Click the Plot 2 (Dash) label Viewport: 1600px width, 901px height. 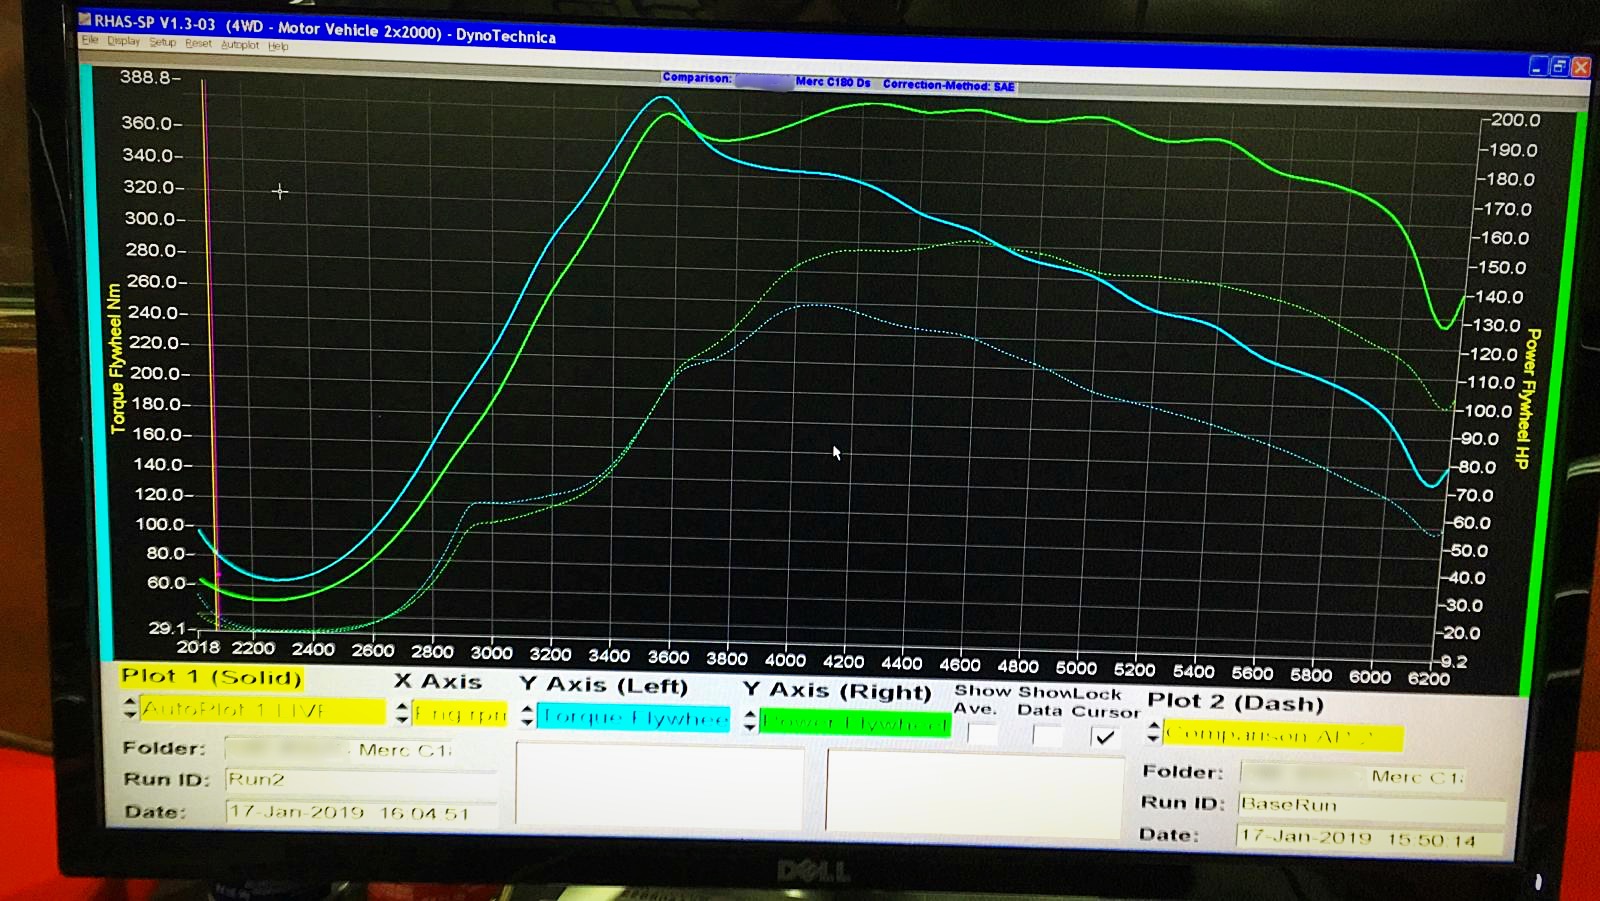point(1235,702)
